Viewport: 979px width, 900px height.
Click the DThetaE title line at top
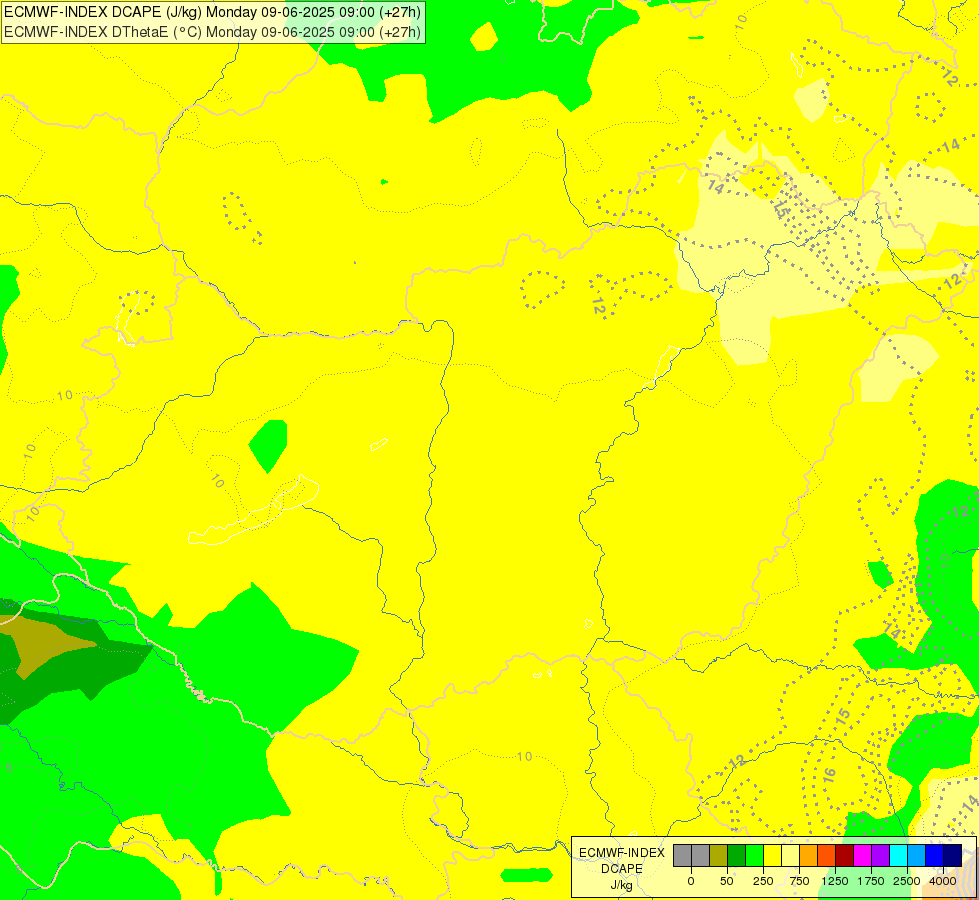tap(212, 32)
